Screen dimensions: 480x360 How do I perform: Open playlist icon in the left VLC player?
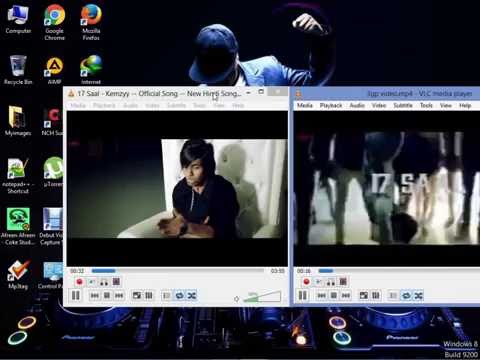click(167, 295)
